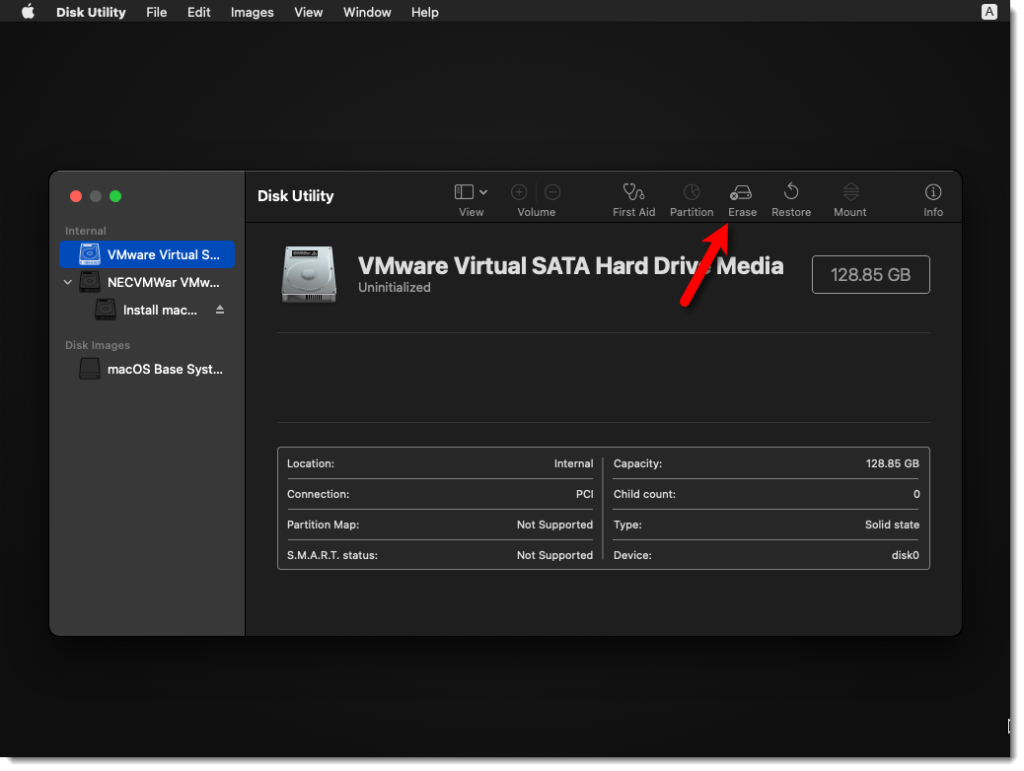Open the Apple menu
This screenshot has height=771, width=1024.
27,12
